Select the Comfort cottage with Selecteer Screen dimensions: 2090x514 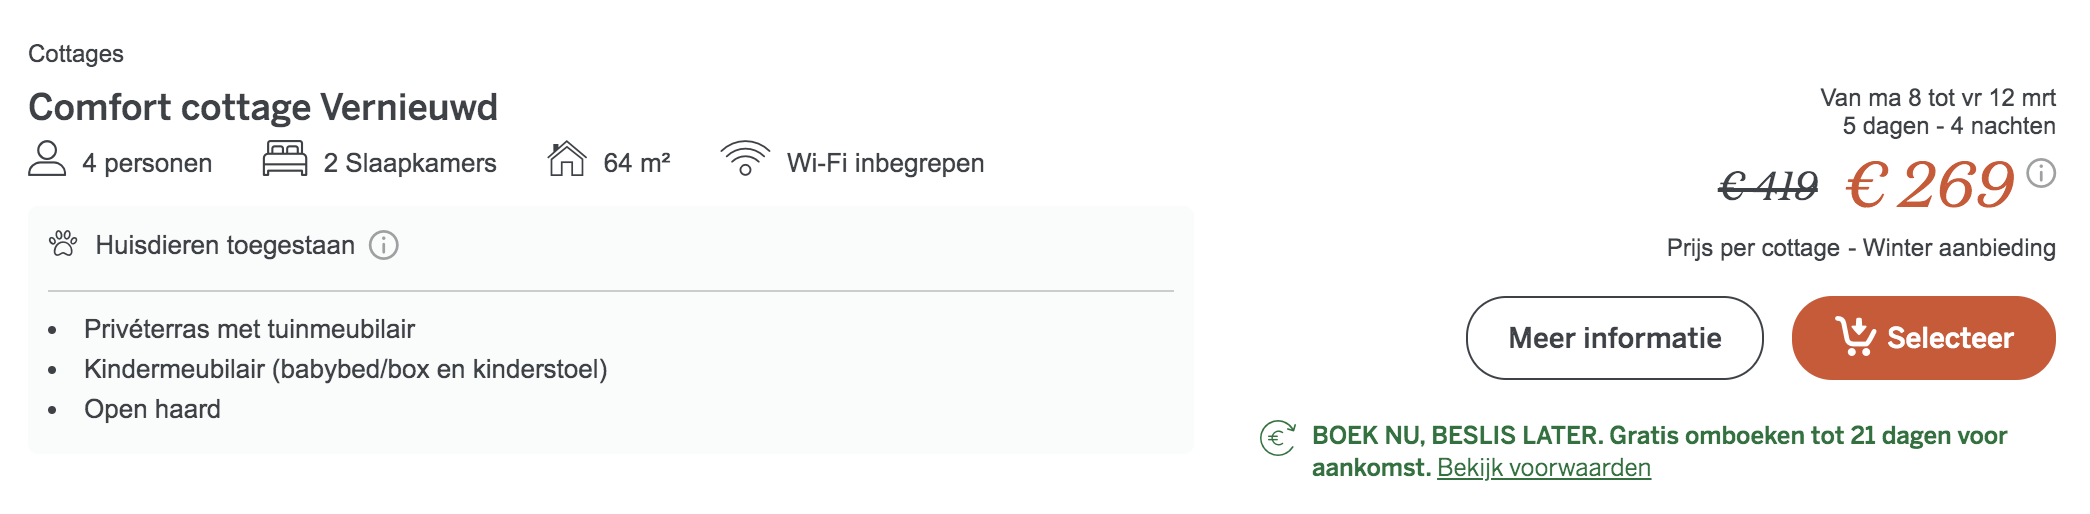click(x=1923, y=338)
